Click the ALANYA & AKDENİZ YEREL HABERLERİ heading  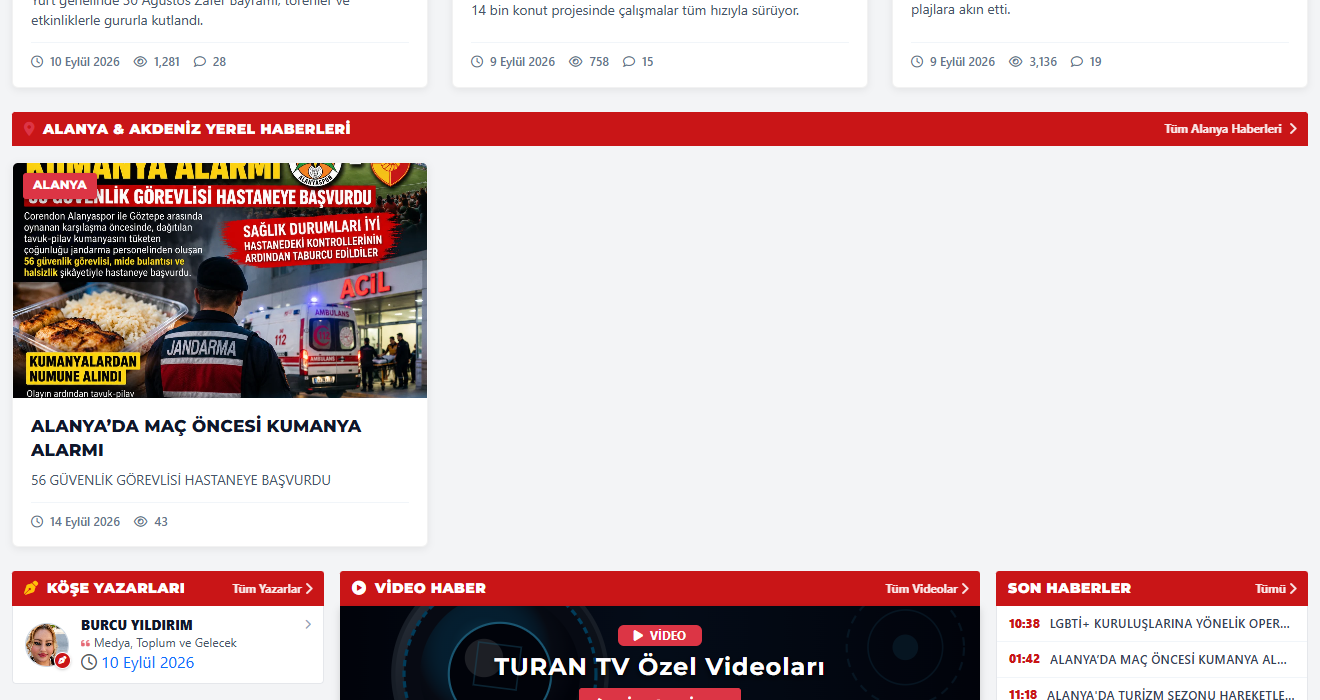click(x=196, y=129)
